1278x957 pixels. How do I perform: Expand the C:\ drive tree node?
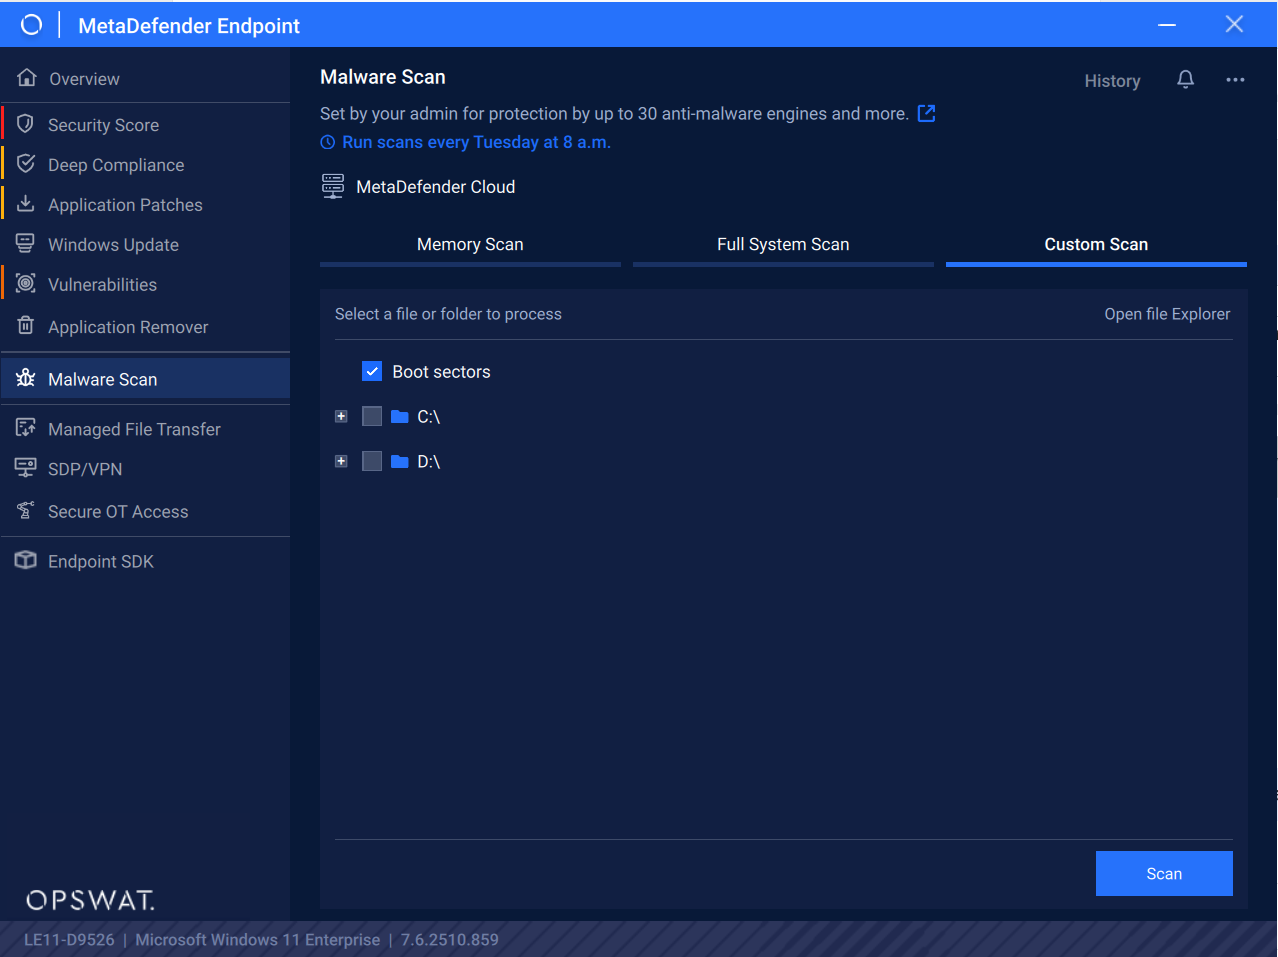[x=341, y=416]
